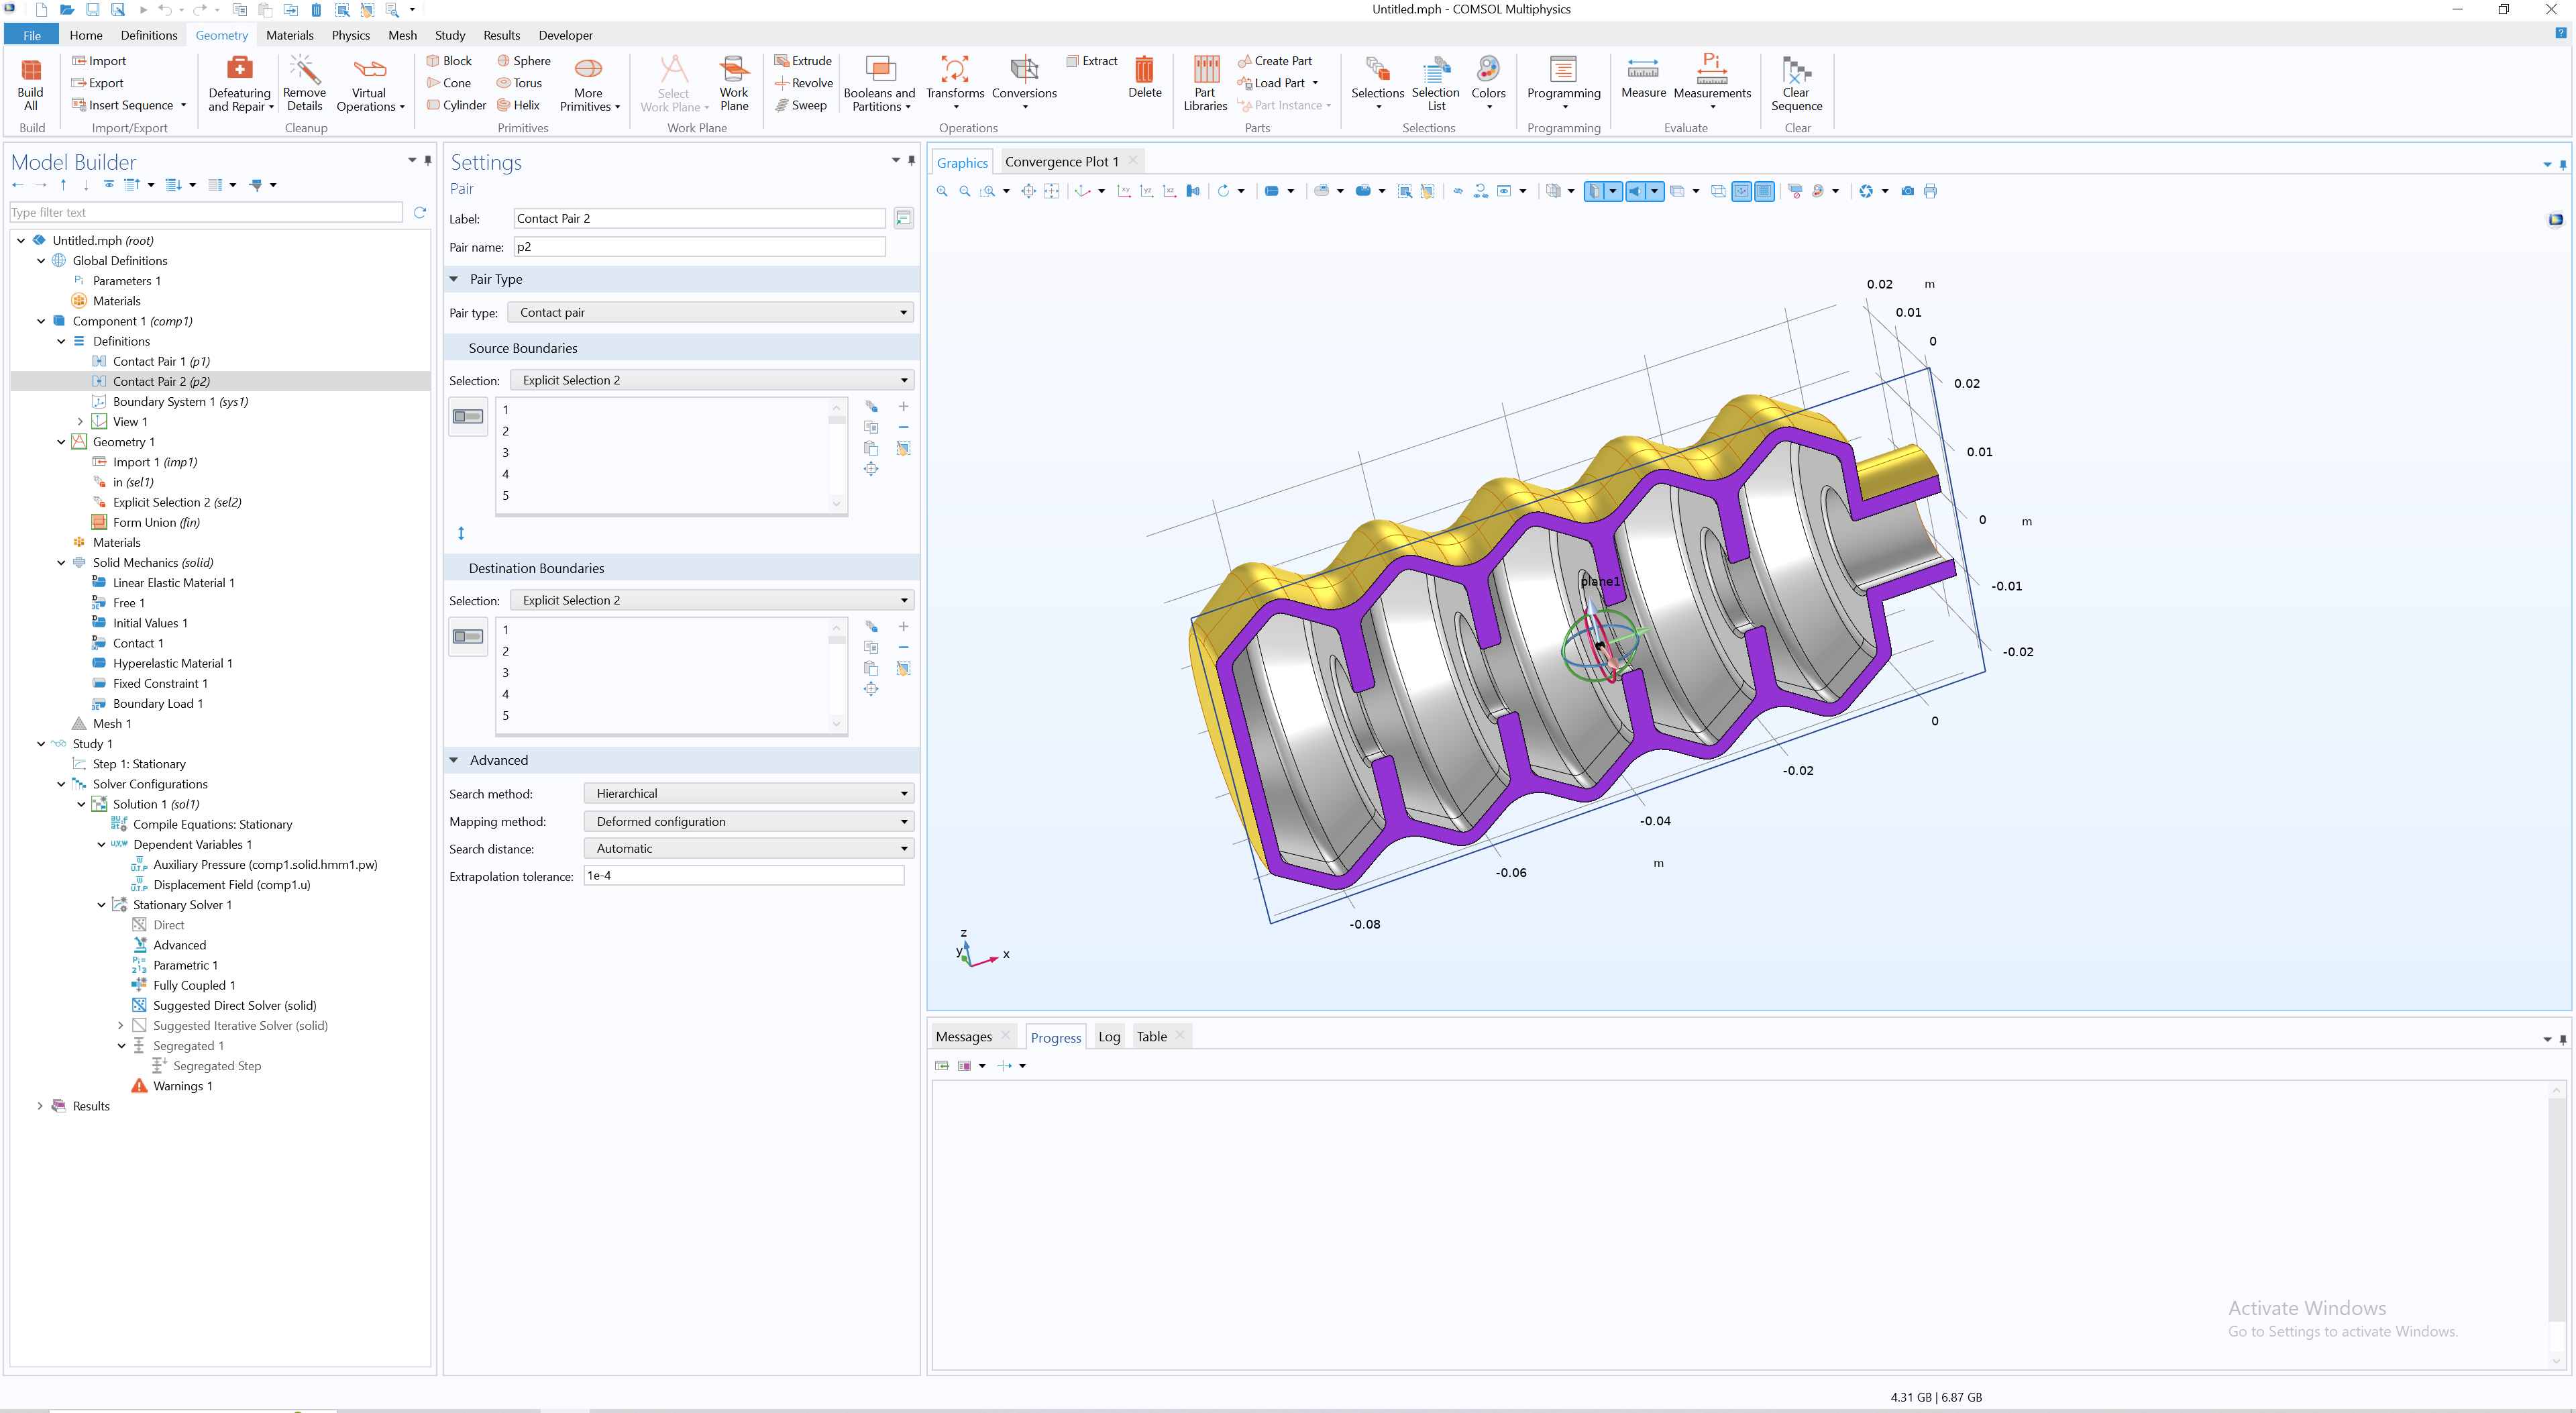The image size is (2576, 1413).
Task: Collapse the Study 1 tree node
Action: (x=41, y=744)
